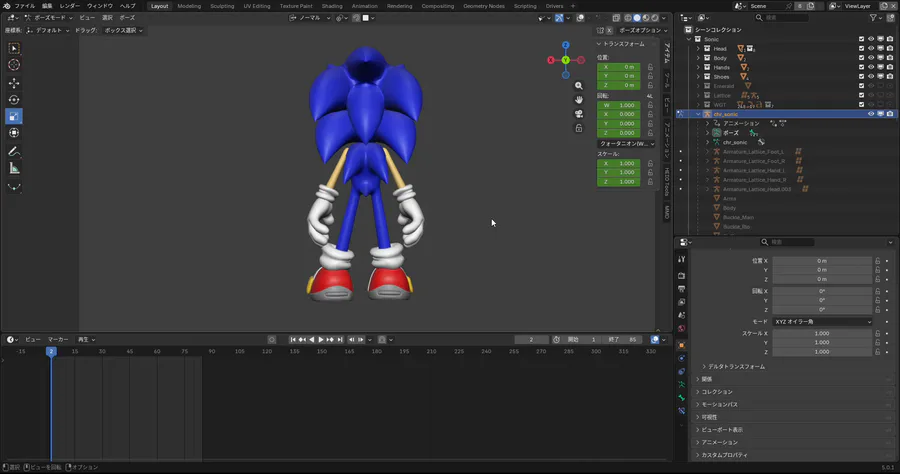Select the Measure tool

pos(14,168)
